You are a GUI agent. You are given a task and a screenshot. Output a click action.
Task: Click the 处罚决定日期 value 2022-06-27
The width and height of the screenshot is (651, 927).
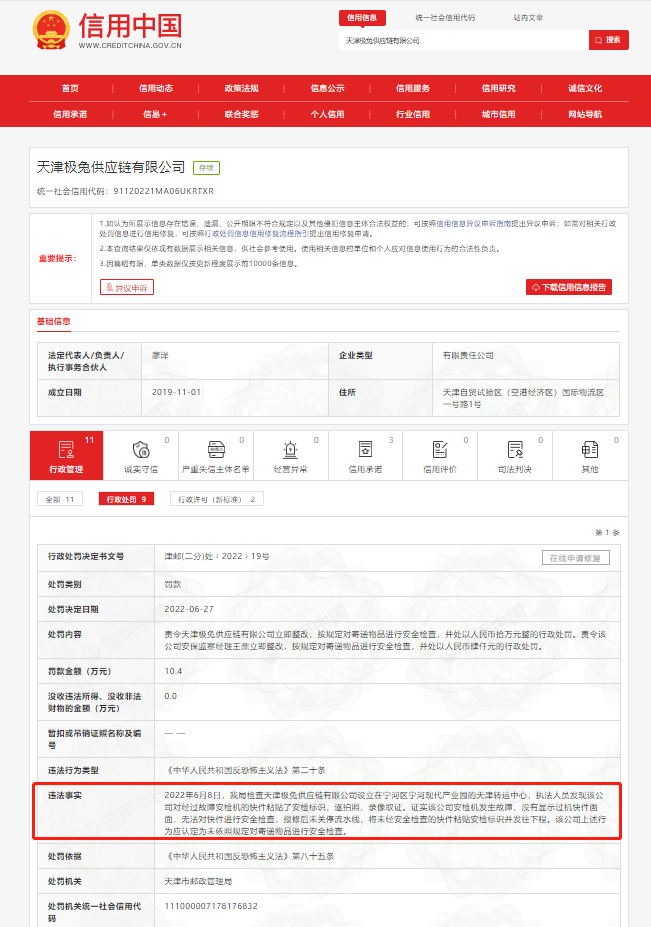189,609
